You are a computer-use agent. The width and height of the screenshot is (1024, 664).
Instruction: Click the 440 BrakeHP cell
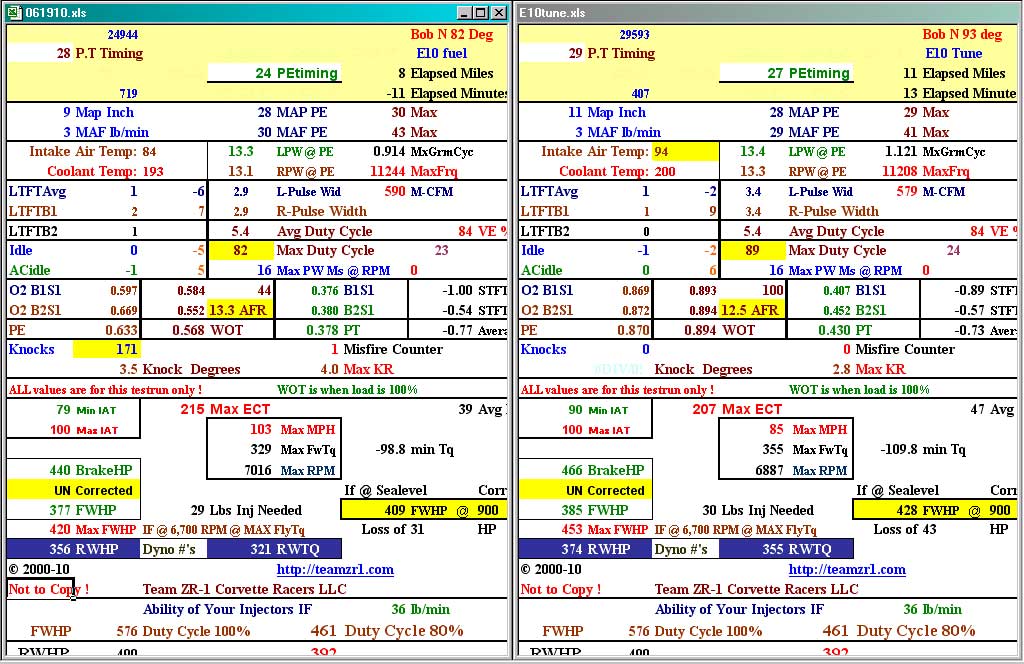pos(74,470)
